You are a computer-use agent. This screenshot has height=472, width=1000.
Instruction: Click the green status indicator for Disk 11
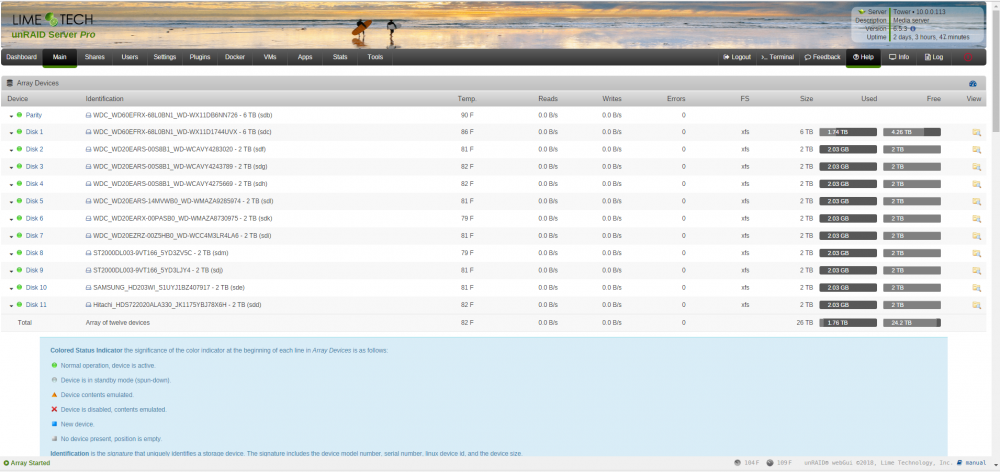point(19,304)
